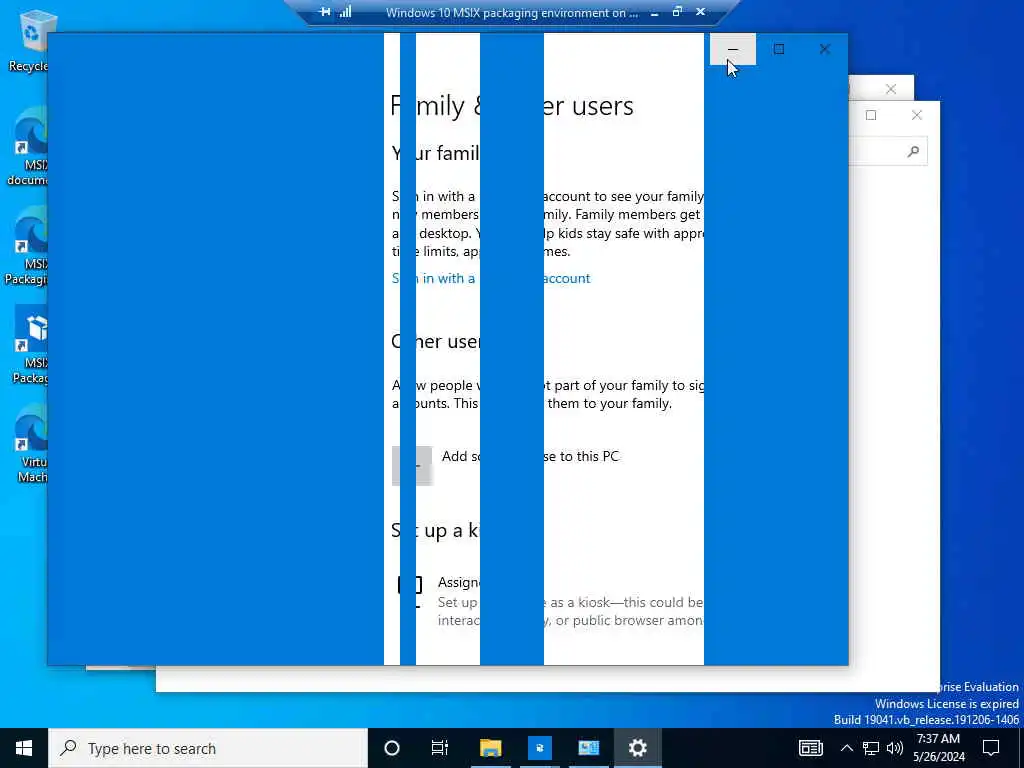Screen dimensions: 1024x768
Task: Switch to the blue MSIX Packaging Tool taskbar app
Action: tap(539, 748)
